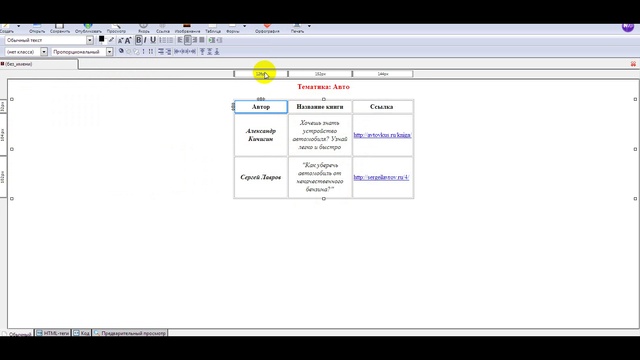Click the double exclamation strong emphasis icon
The image size is (640, 360).
click(151, 51)
